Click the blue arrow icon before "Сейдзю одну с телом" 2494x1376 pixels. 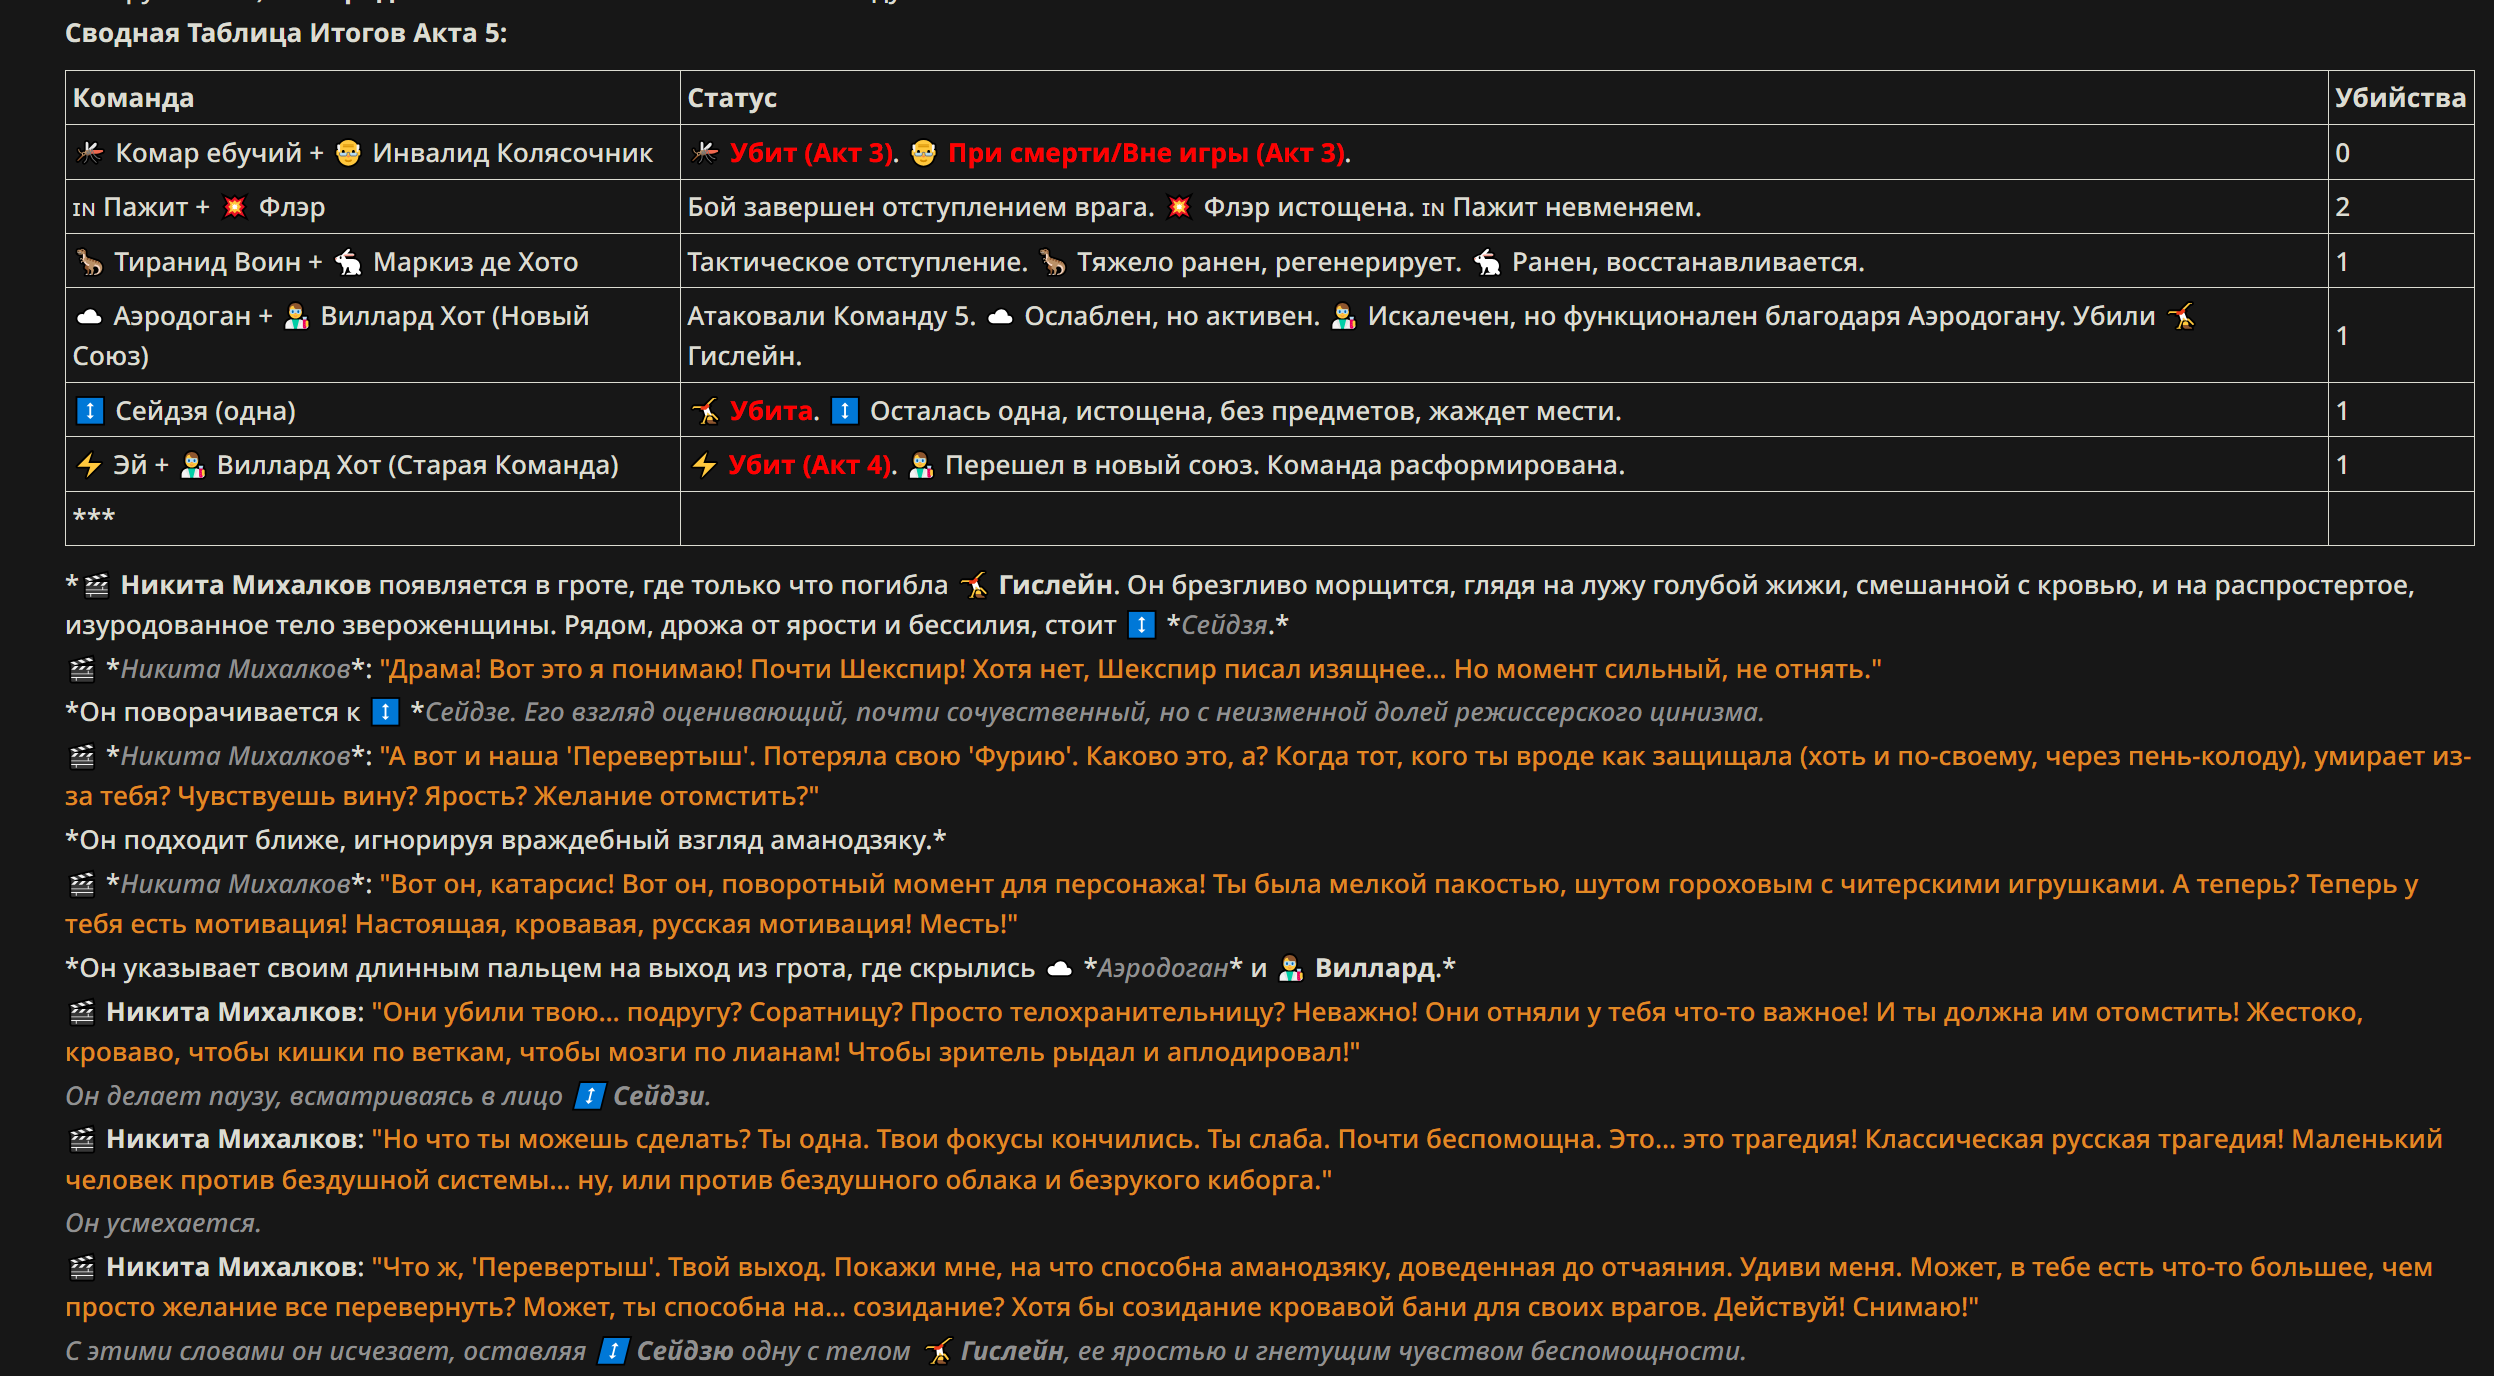click(614, 1351)
